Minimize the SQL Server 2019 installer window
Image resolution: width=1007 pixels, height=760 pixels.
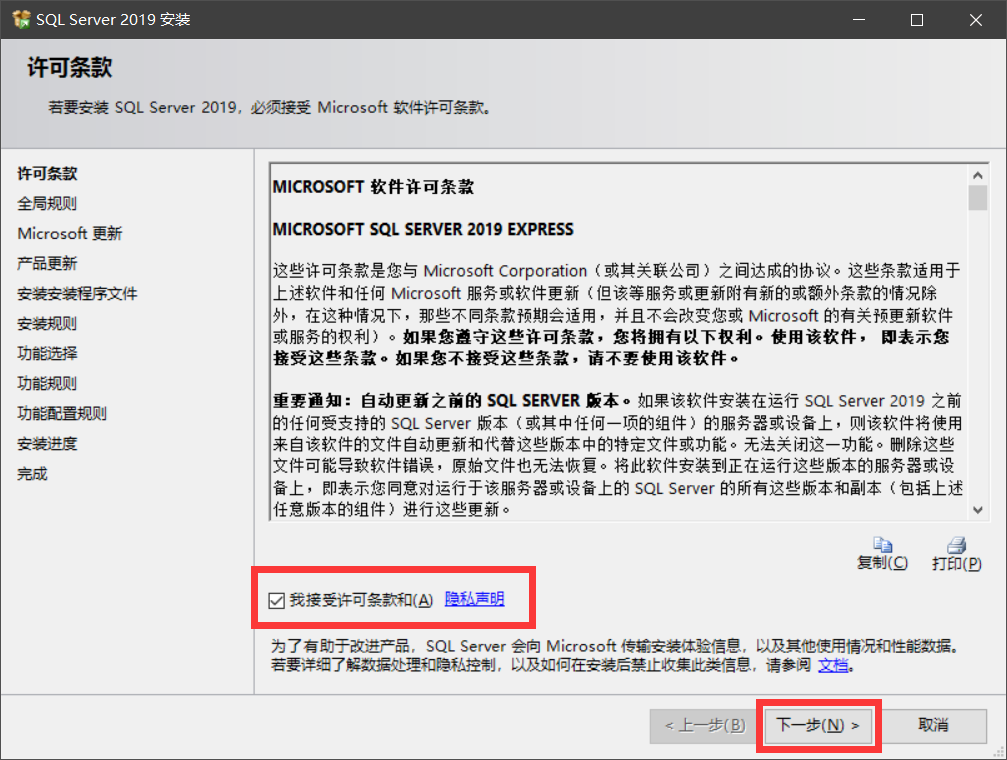pyautogui.click(x=859, y=19)
